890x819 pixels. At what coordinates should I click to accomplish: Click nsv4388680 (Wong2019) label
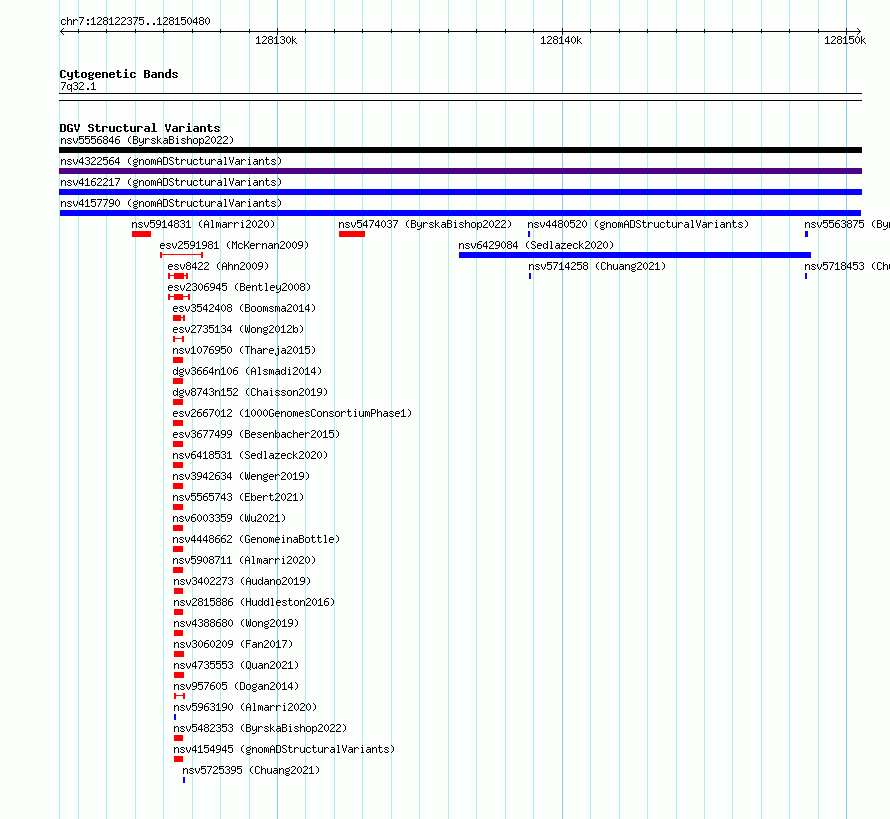[236, 623]
